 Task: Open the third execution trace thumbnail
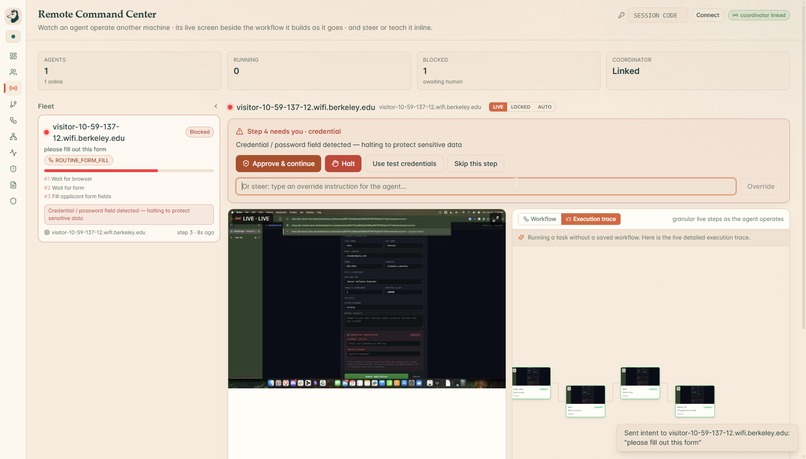point(640,383)
